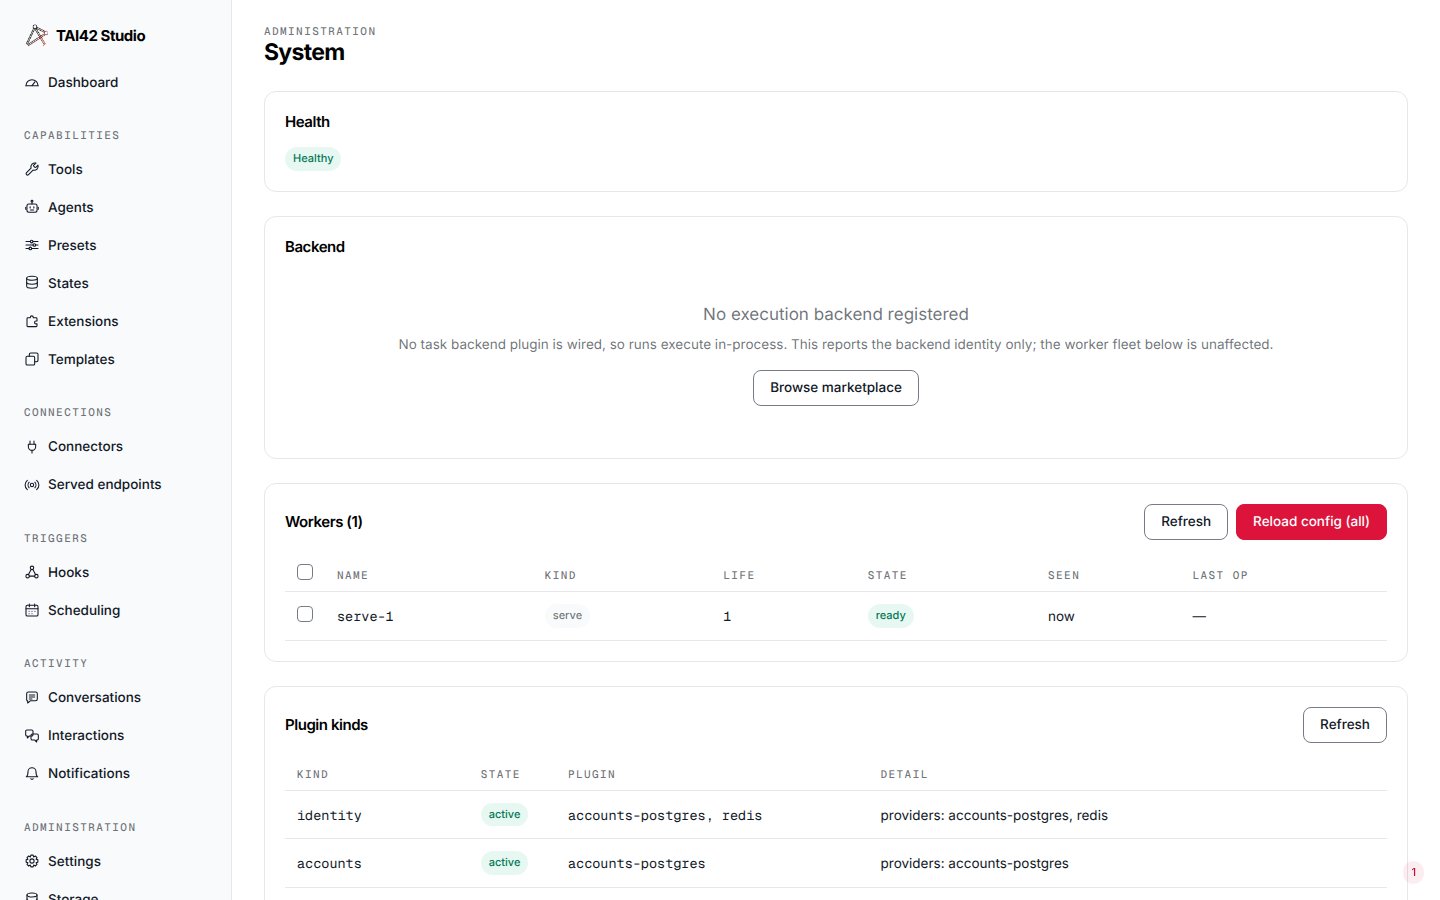Click the STATE column header in Workers
The height and width of the screenshot is (900, 1440).
pyautogui.click(x=887, y=576)
